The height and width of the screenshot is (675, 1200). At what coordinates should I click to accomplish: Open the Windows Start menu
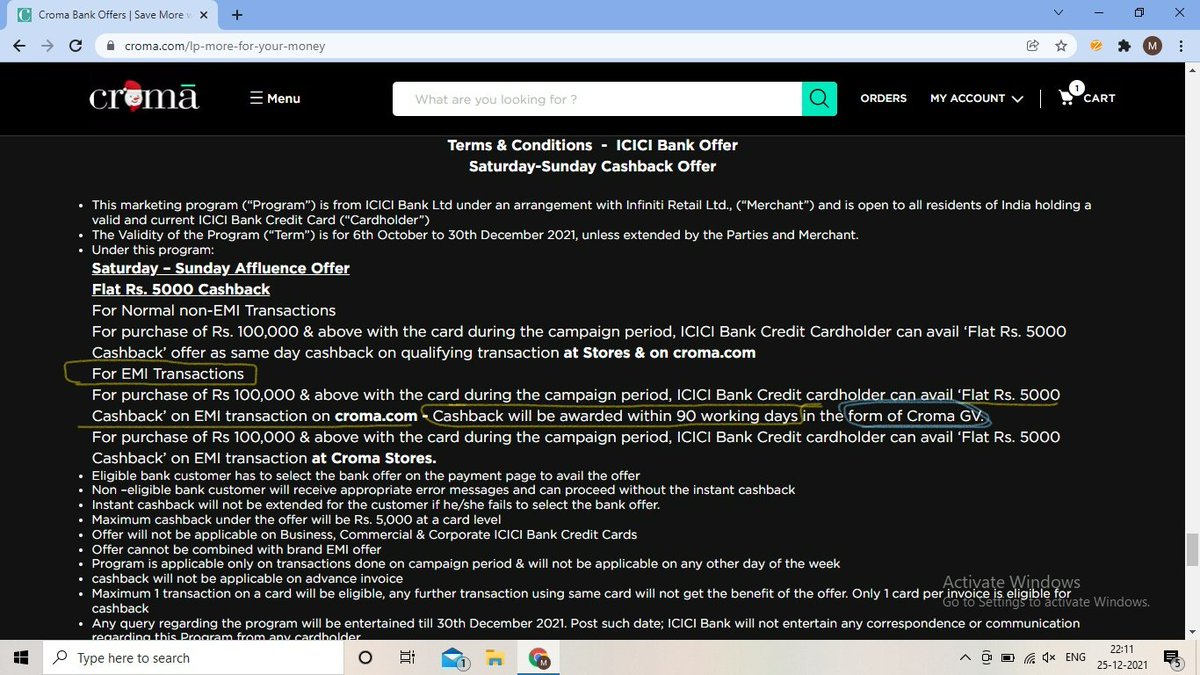(20, 657)
